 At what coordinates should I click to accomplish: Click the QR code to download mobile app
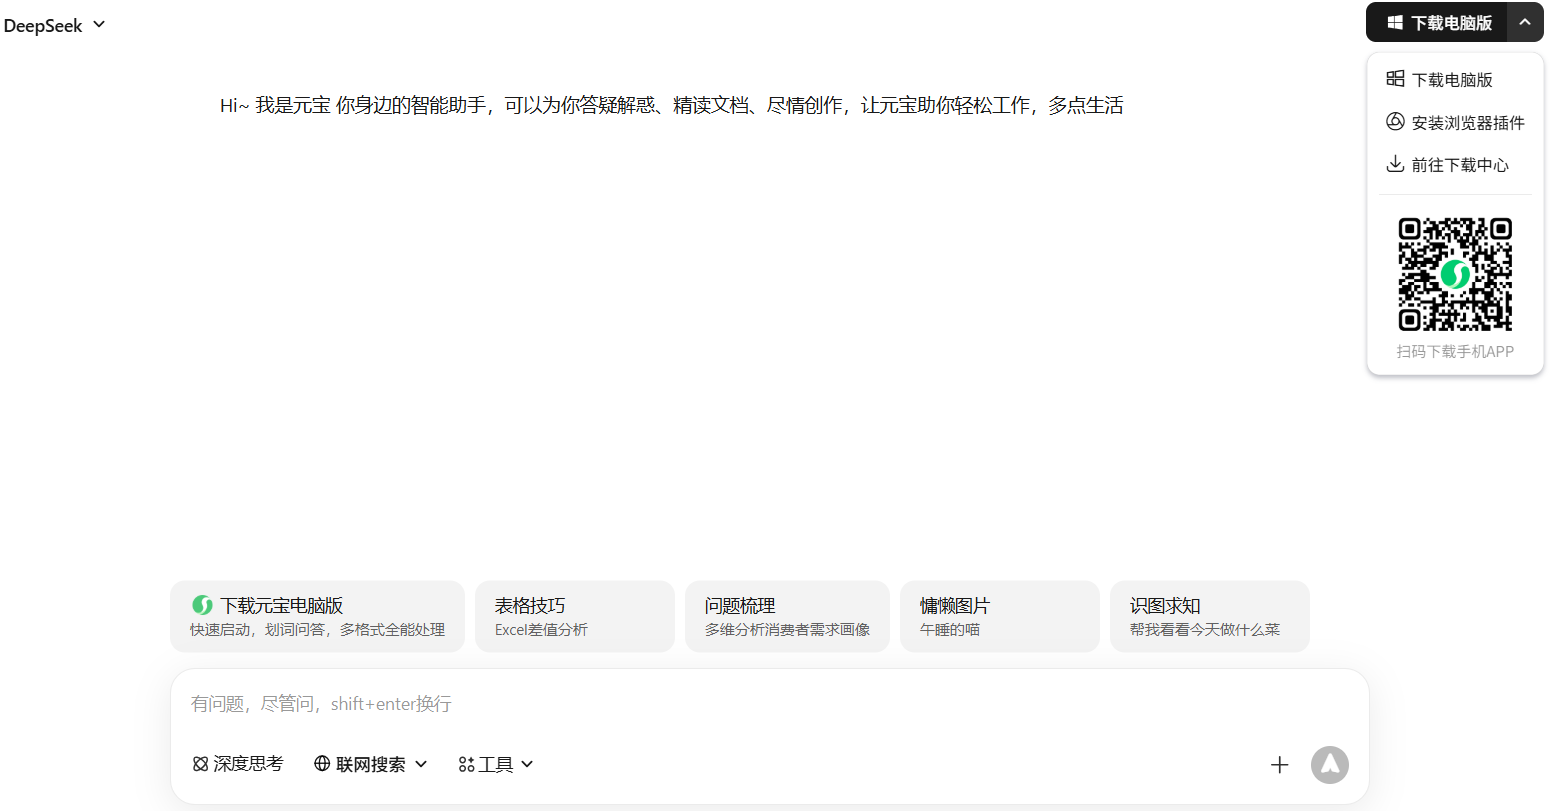click(1454, 273)
